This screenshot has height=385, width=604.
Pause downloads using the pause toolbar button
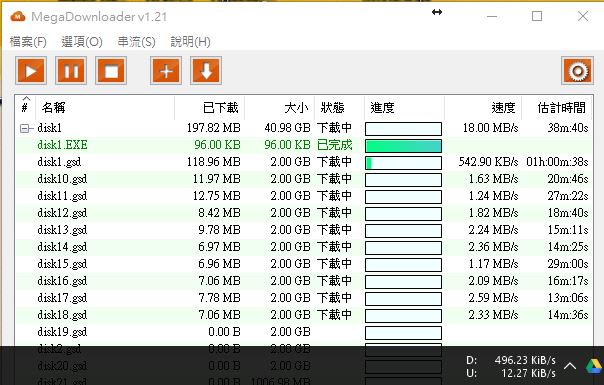click(71, 71)
